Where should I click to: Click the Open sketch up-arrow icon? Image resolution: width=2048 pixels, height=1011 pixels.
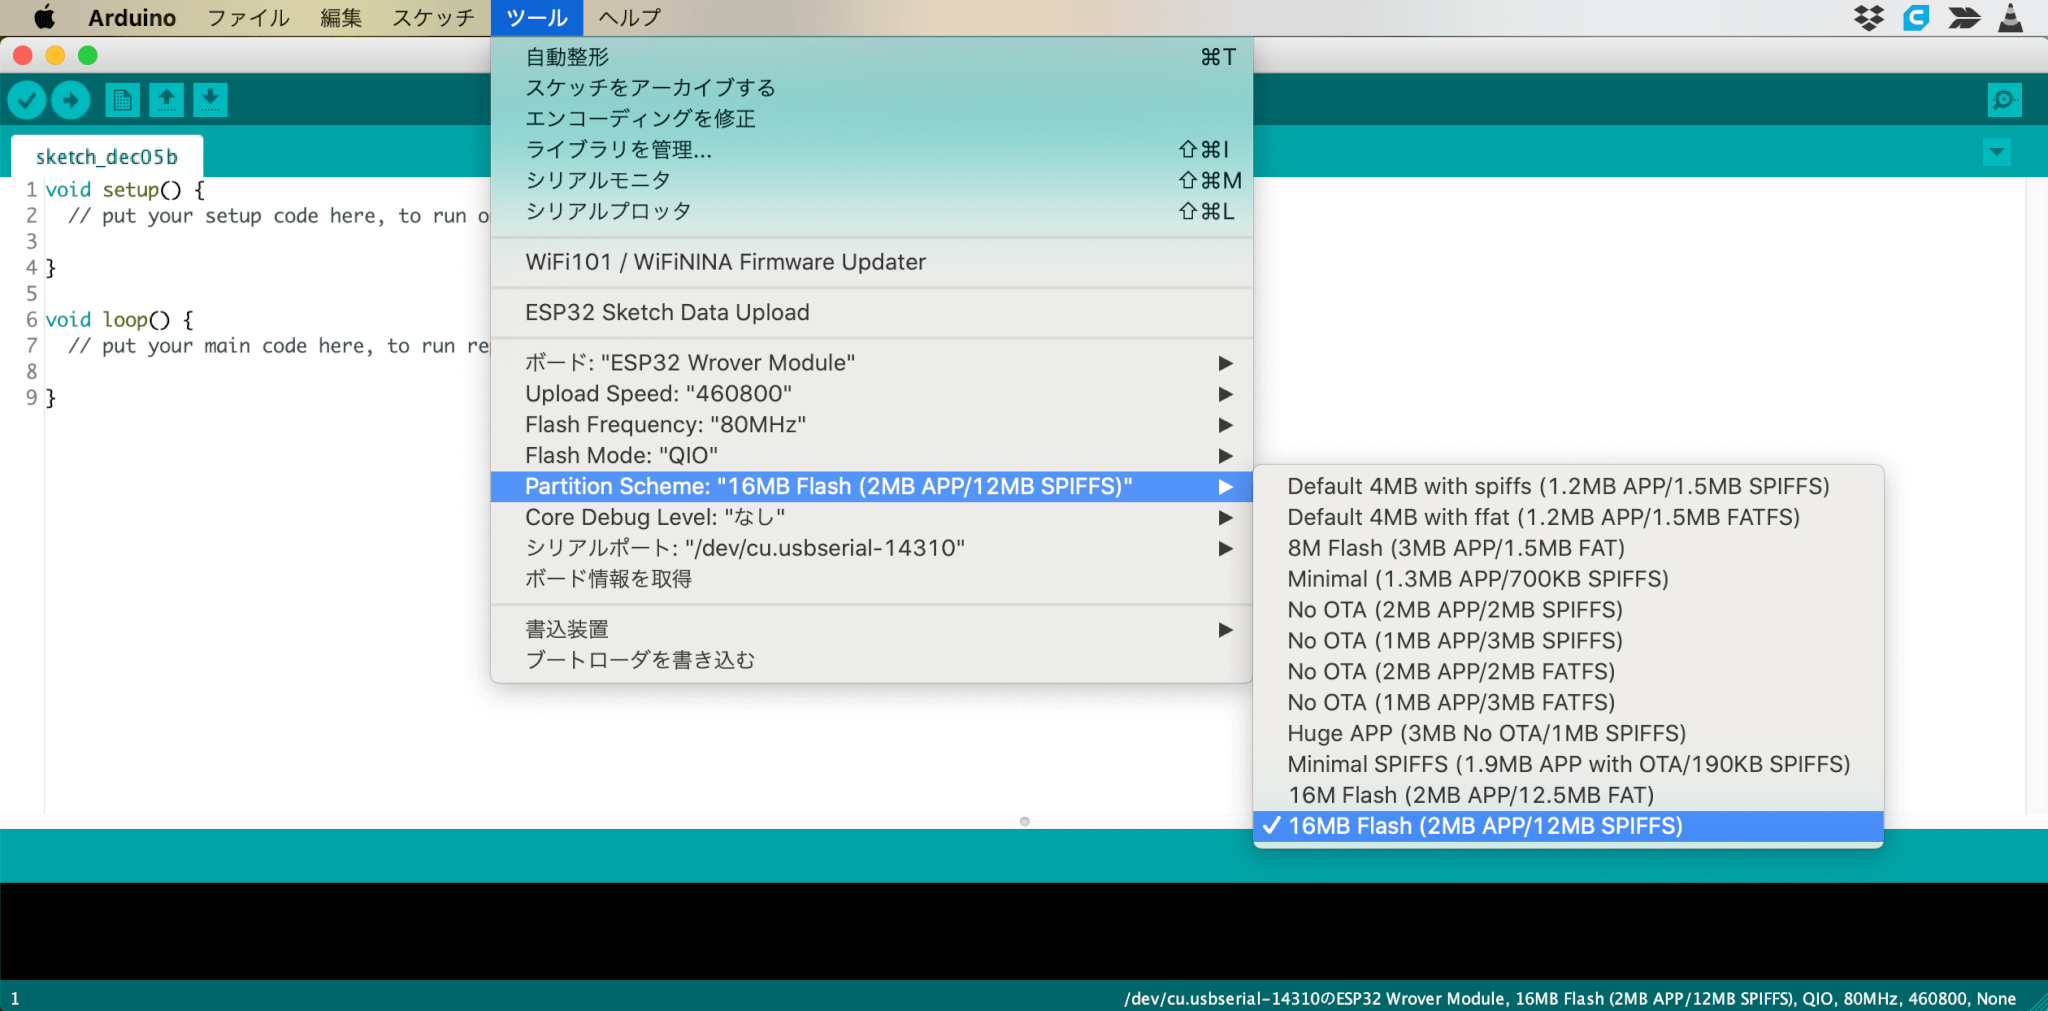tap(166, 100)
